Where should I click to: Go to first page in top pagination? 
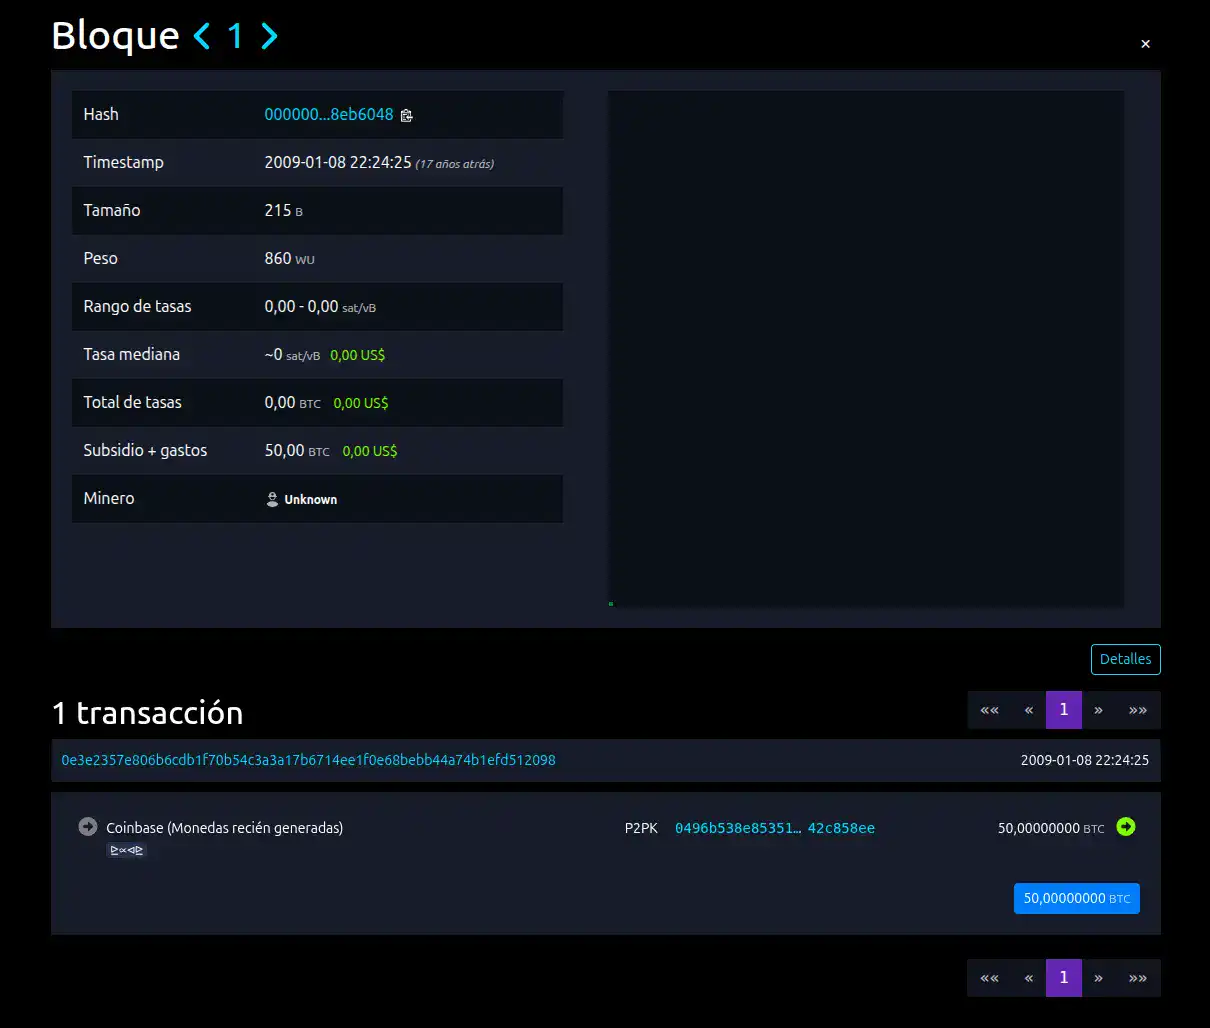pos(989,710)
